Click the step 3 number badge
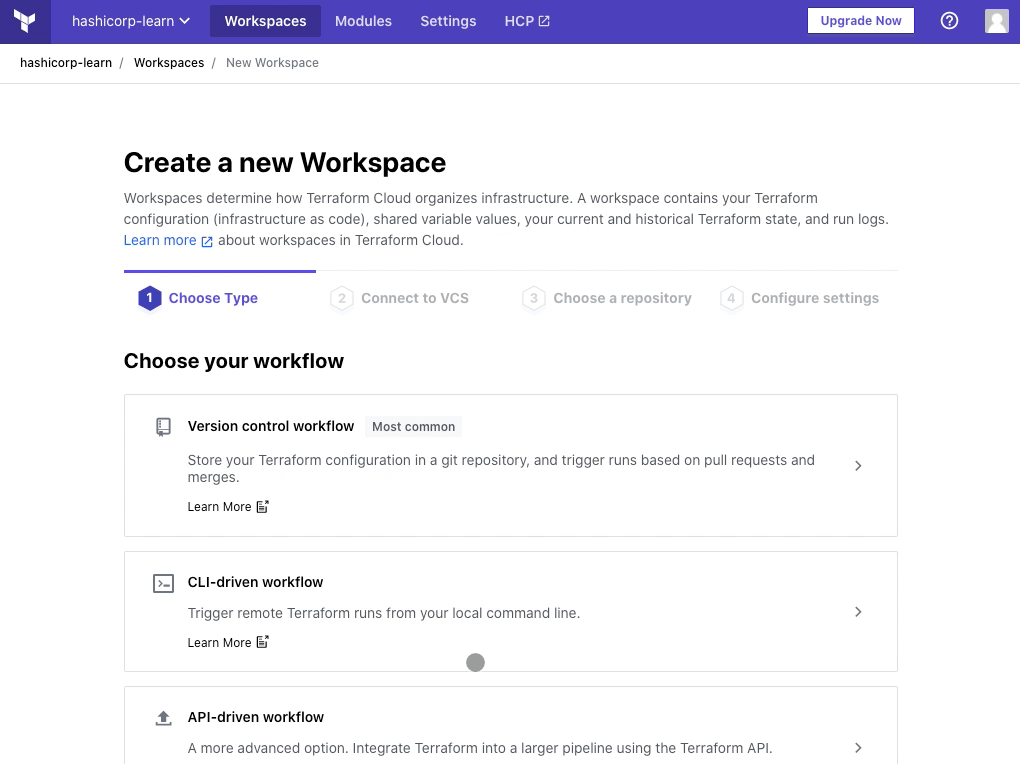This screenshot has width=1020, height=764. [x=533, y=298]
